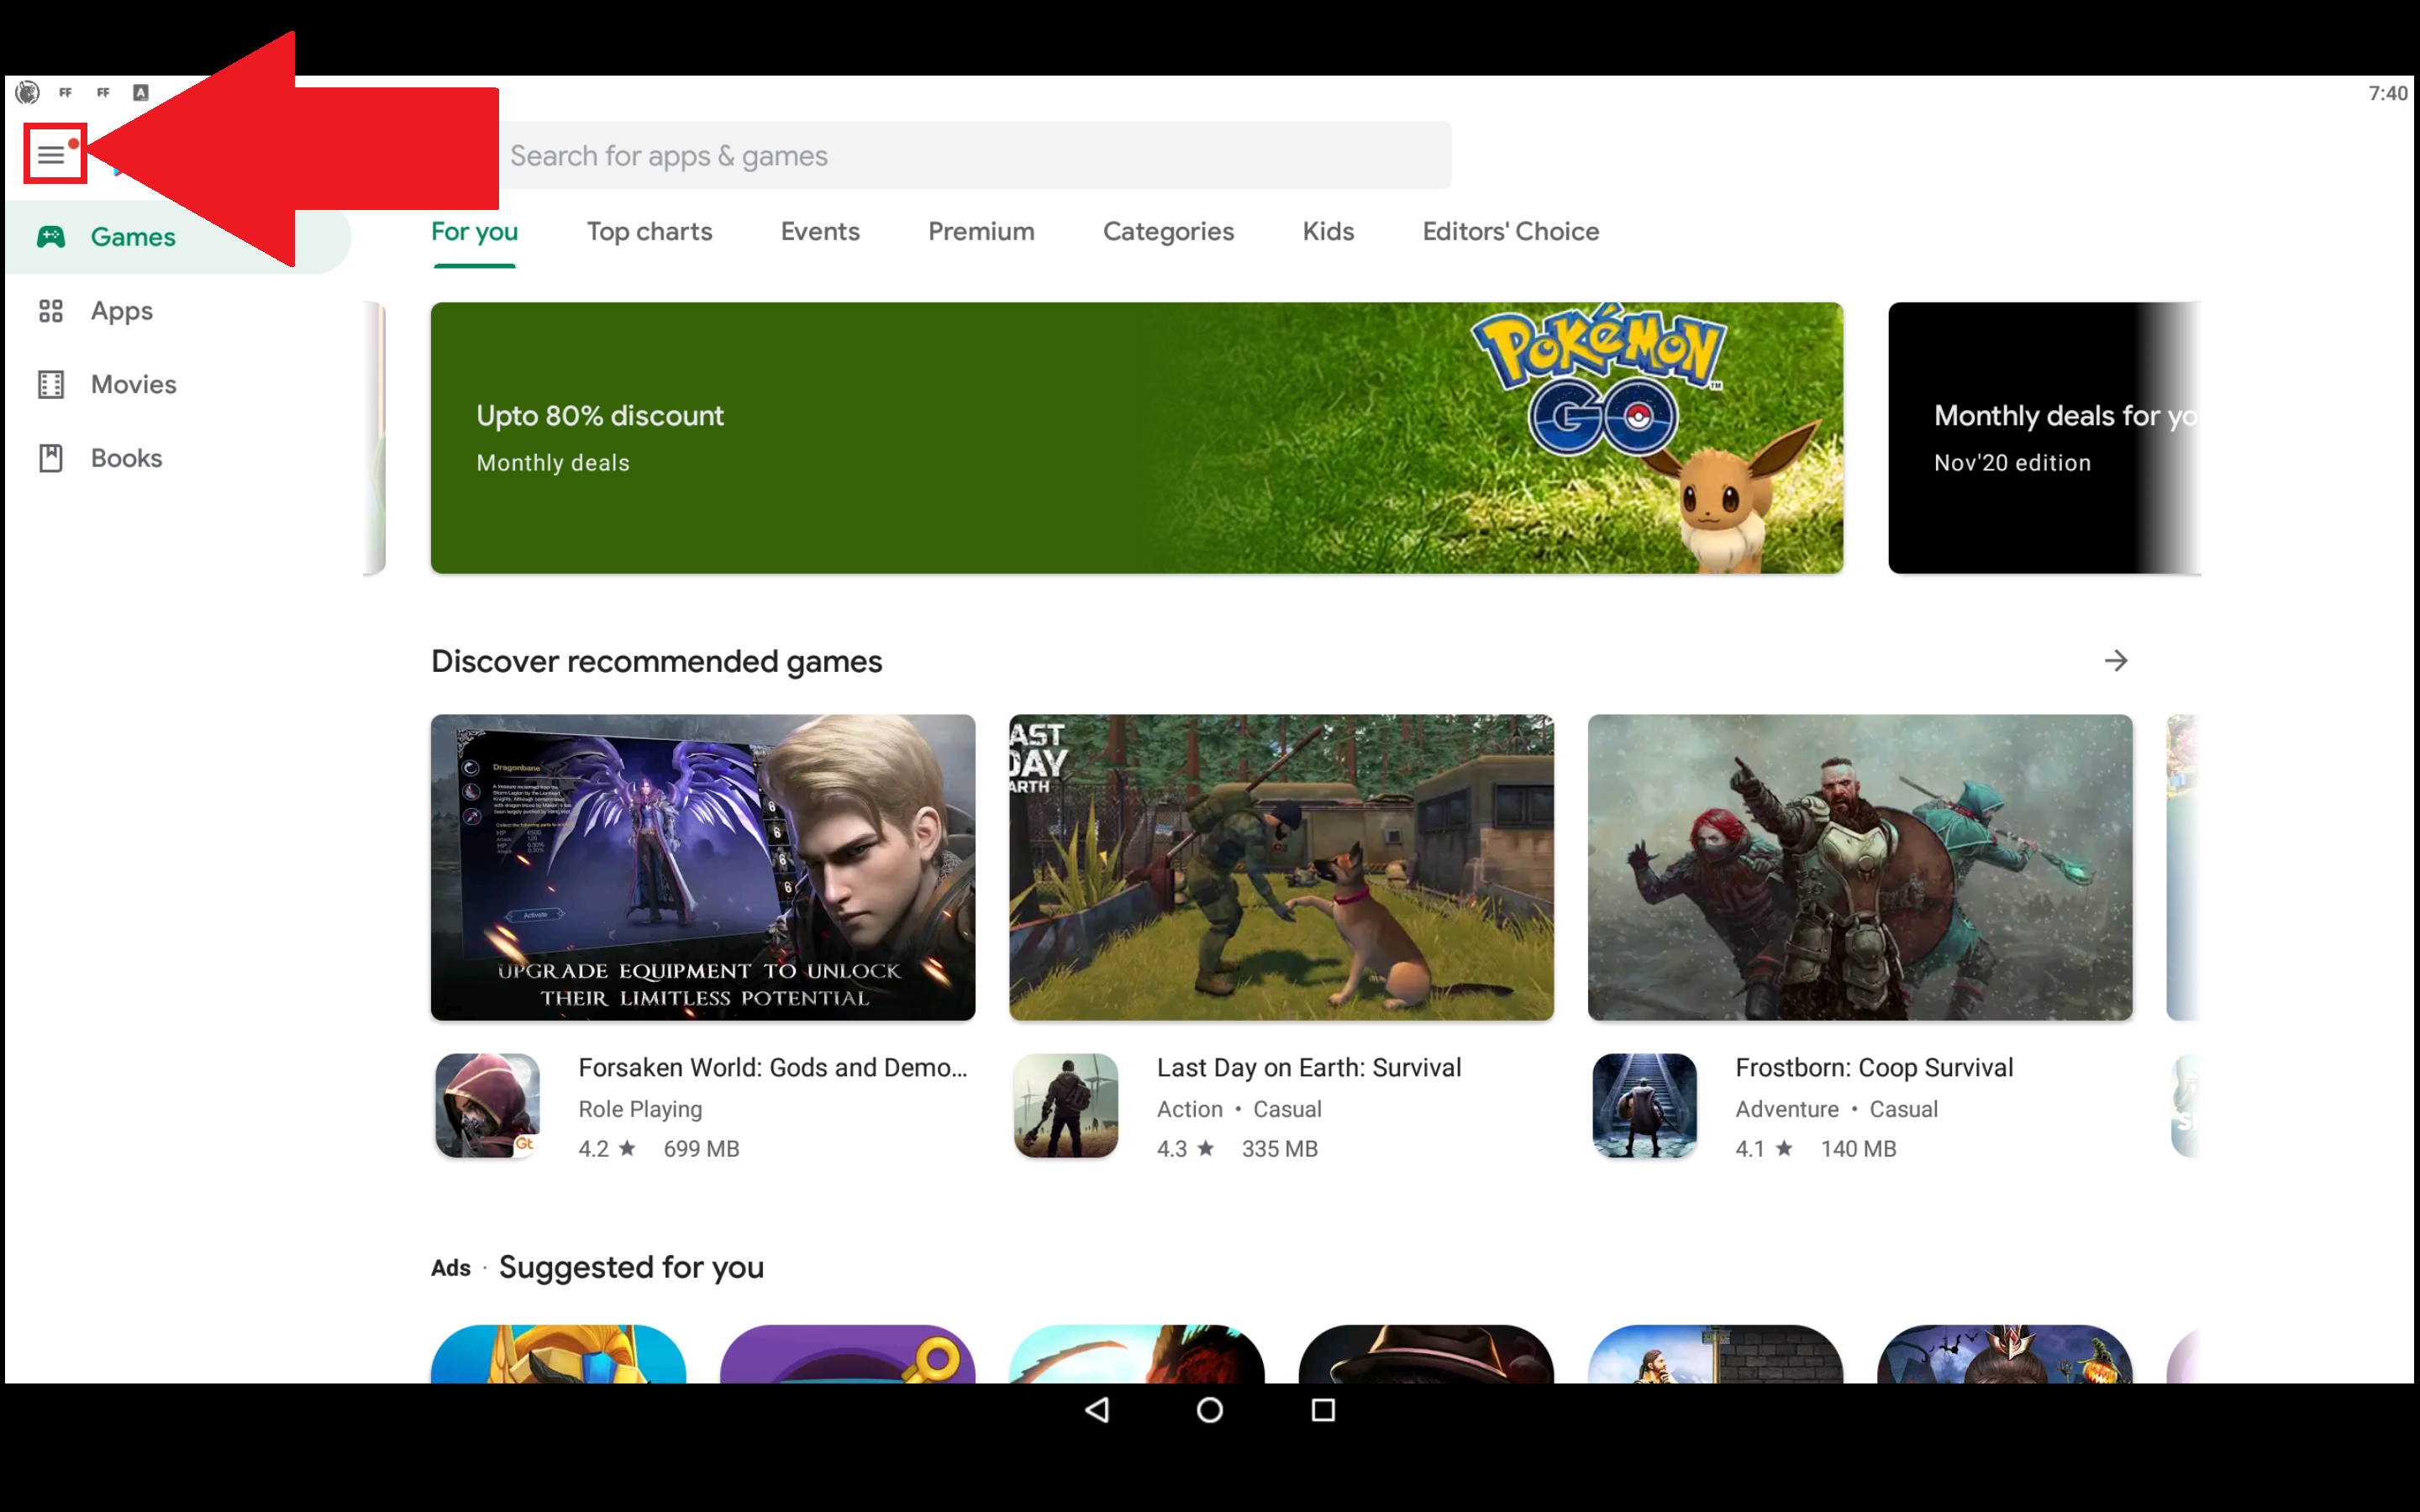This screenshot has width=2420, height=1512.
Task: Open Discover recommended games heading
Action: tap(656, 662)
